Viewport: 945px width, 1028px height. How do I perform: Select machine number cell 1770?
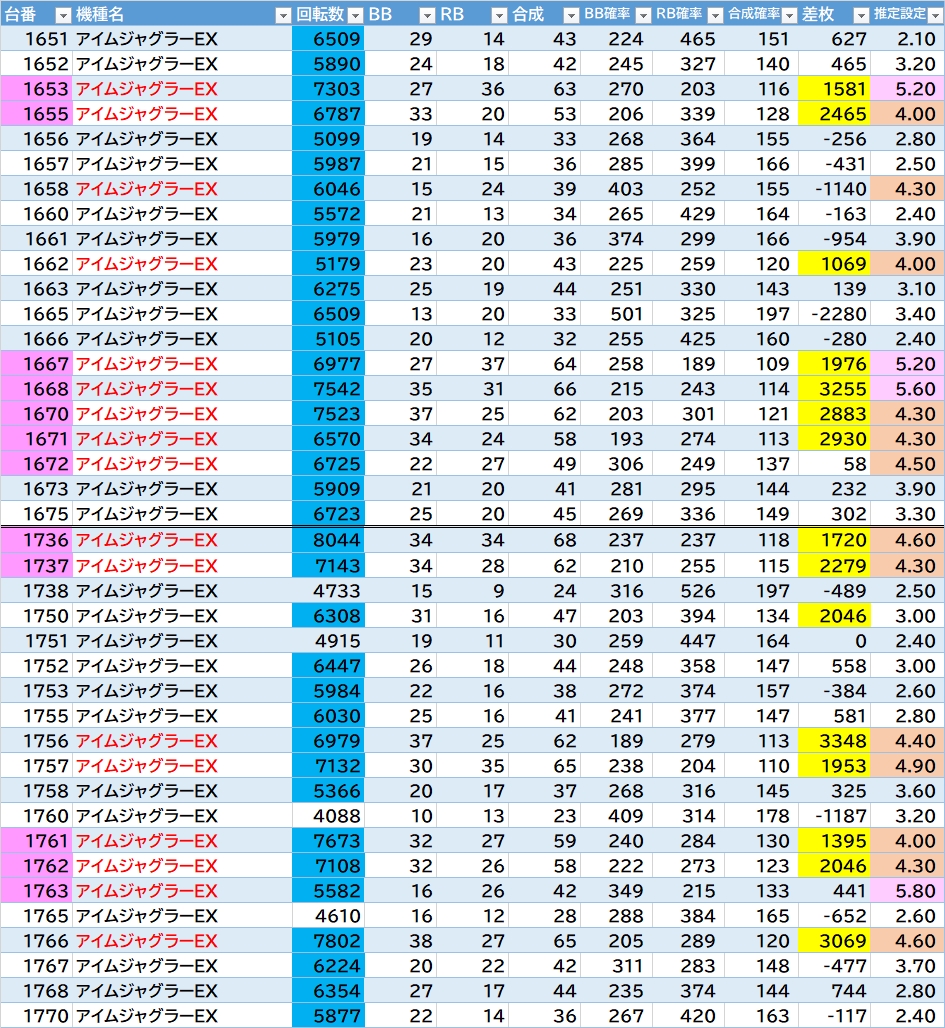click(x=36, y=1016)
